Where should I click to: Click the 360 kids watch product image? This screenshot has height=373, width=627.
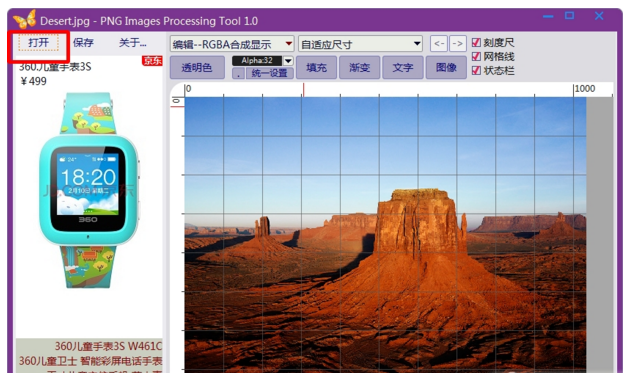tap(89, 190)
